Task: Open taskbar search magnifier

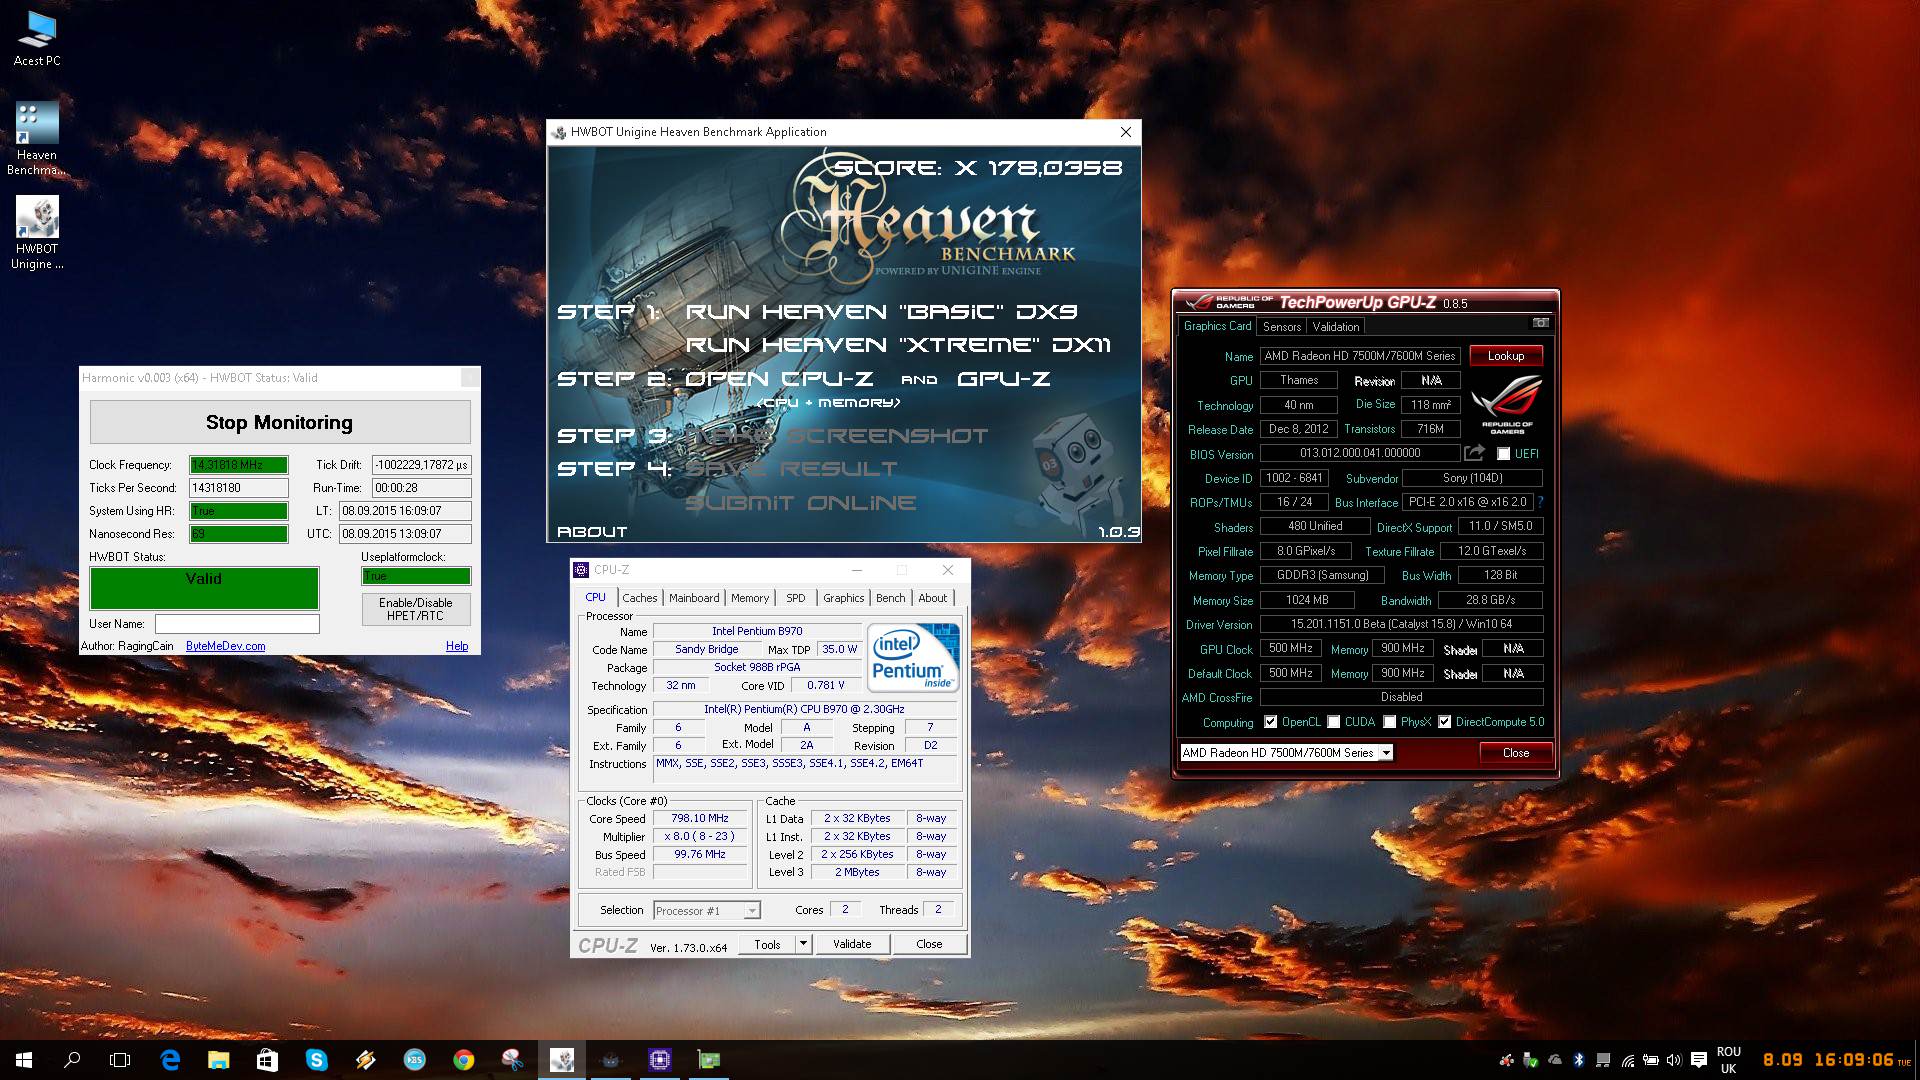Action: tap(72, 1060)
